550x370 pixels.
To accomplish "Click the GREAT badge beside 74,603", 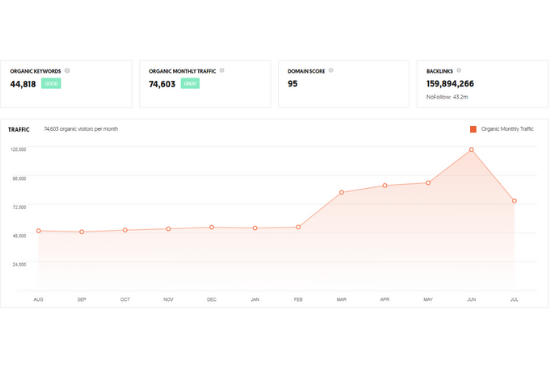I will 190,83.
